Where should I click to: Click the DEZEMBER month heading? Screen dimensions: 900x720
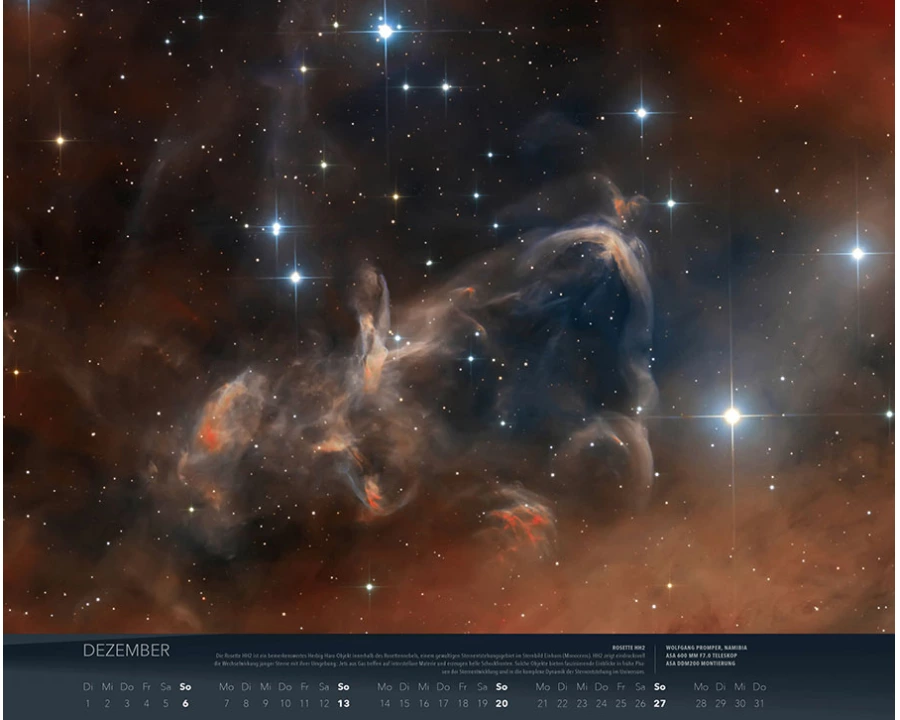(126, 651)
